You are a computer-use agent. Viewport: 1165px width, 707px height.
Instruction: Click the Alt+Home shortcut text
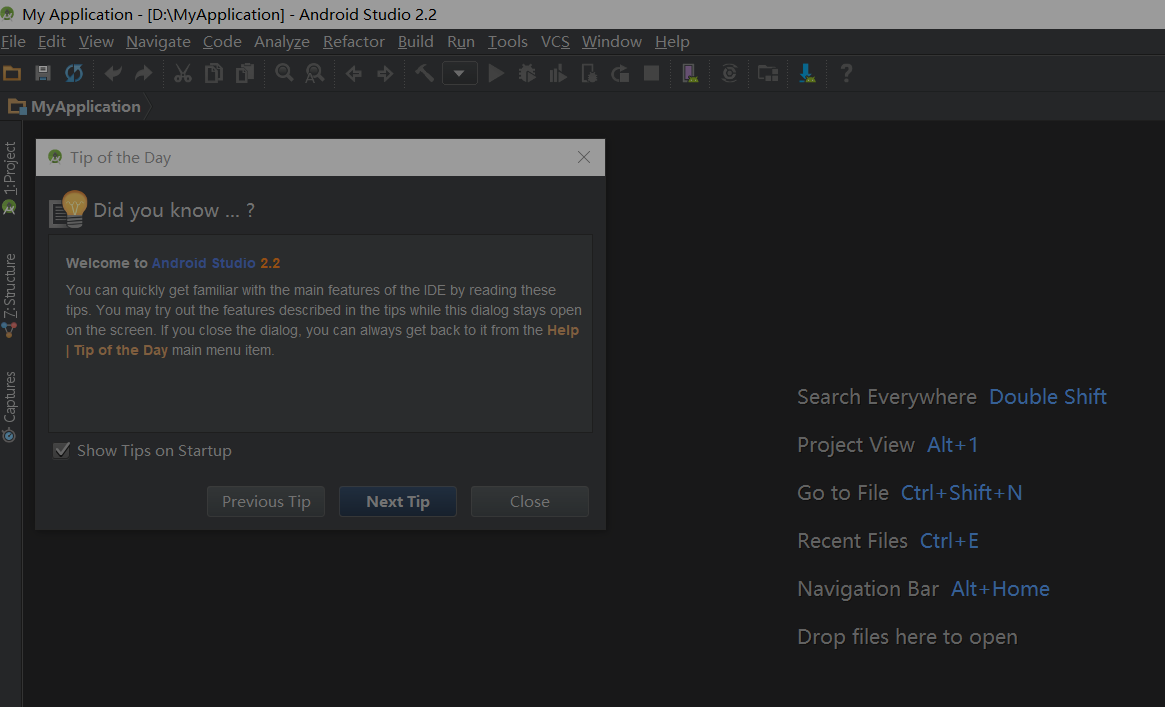(x=1000, y=589)
